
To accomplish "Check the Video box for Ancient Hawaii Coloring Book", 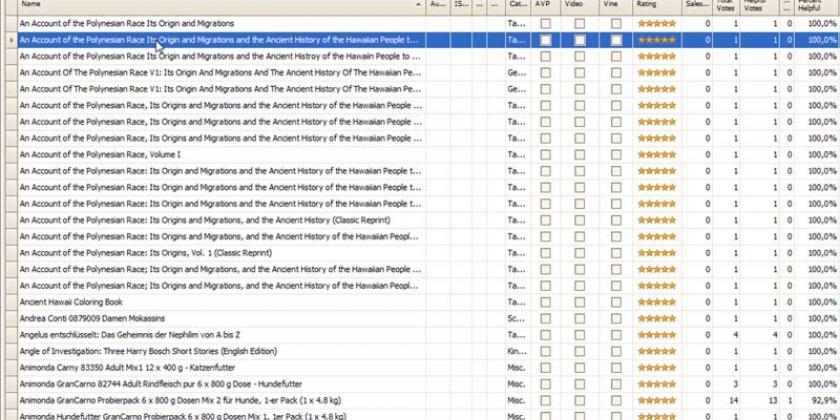I will pyautogui.click(x=580, y=301).
